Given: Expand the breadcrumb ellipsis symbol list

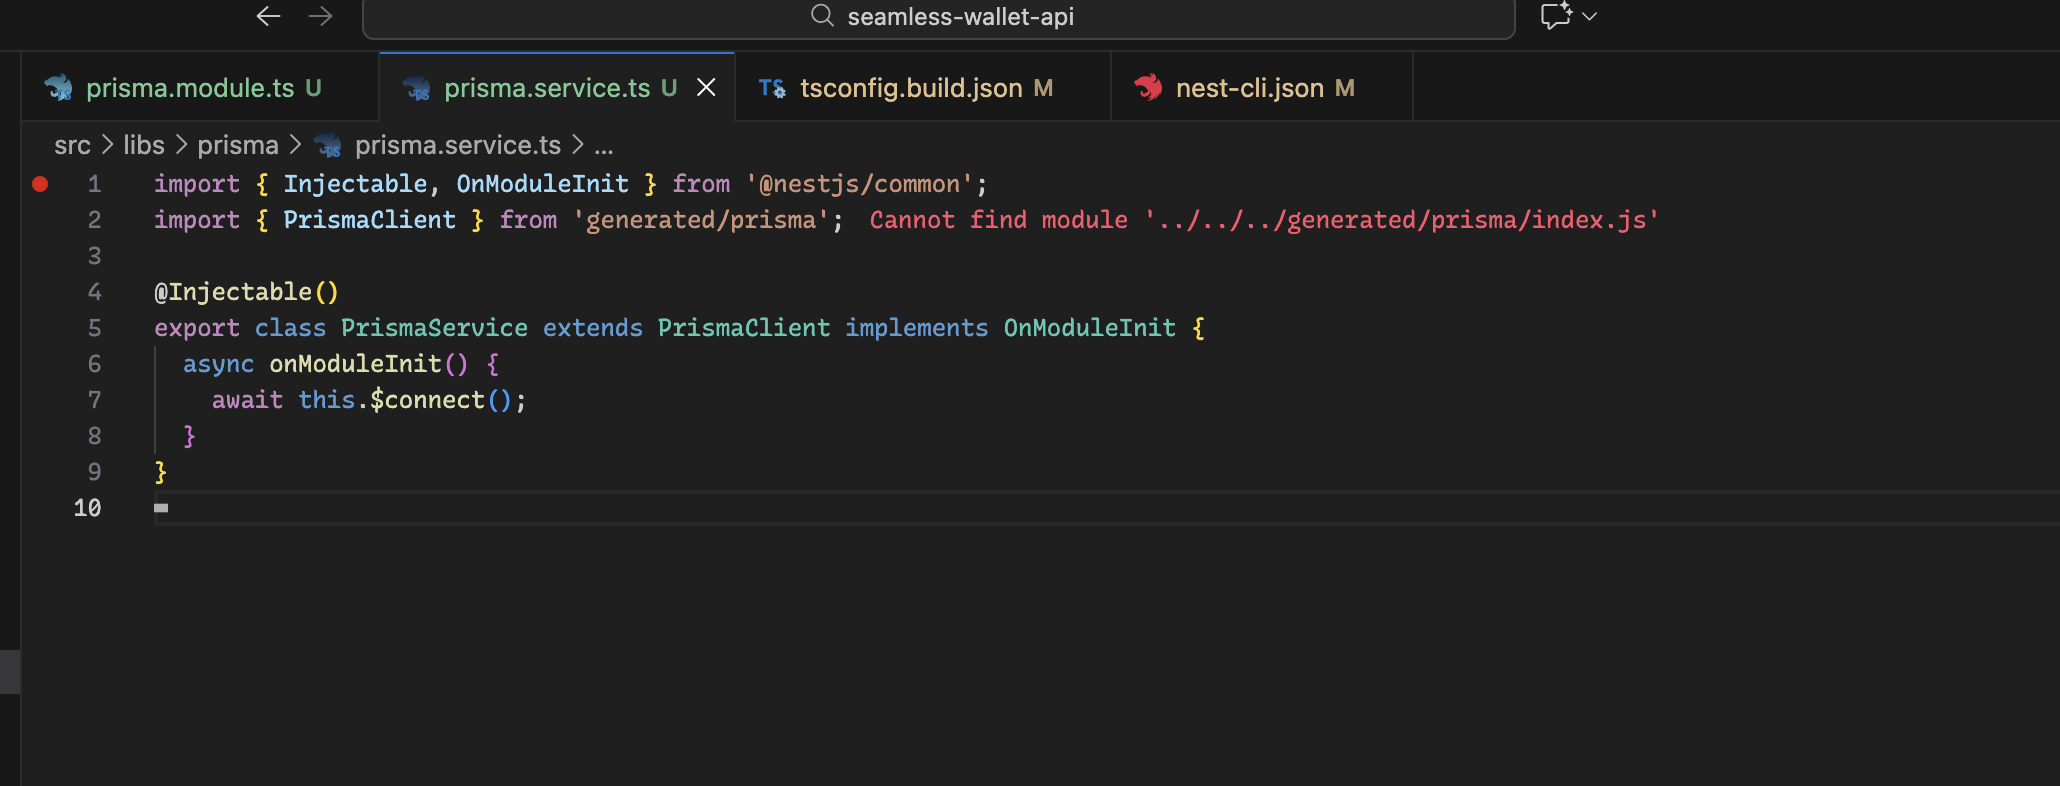Looking at the screenshot, I should pyautogui.click(x=604, y=146).
